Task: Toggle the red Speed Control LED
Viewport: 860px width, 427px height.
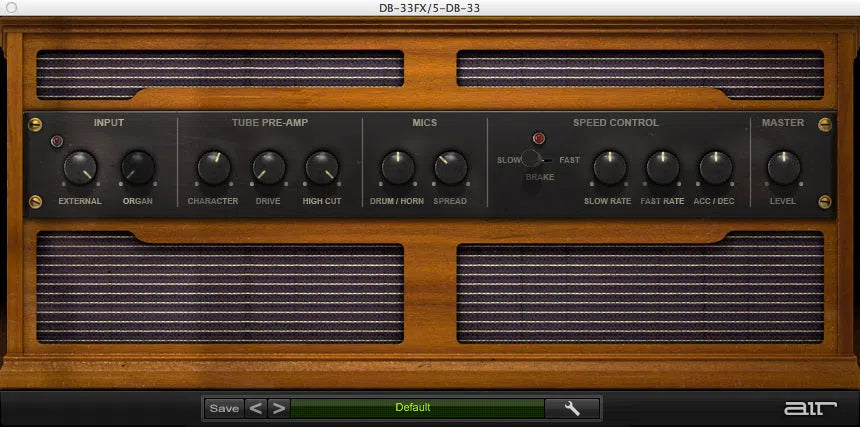Action: [539, 138]
